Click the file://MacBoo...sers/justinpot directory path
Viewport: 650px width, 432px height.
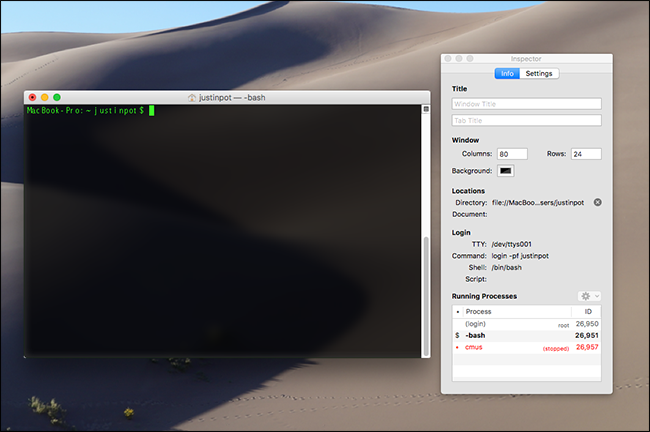[x=538, y=202]
